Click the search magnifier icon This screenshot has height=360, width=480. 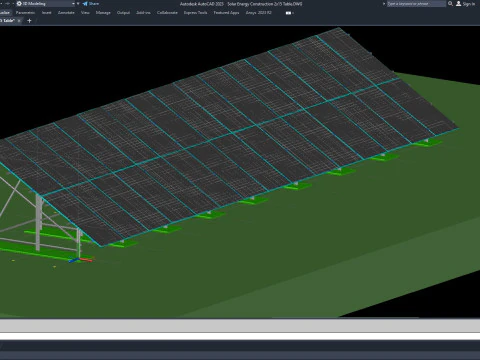click(450, 4)
